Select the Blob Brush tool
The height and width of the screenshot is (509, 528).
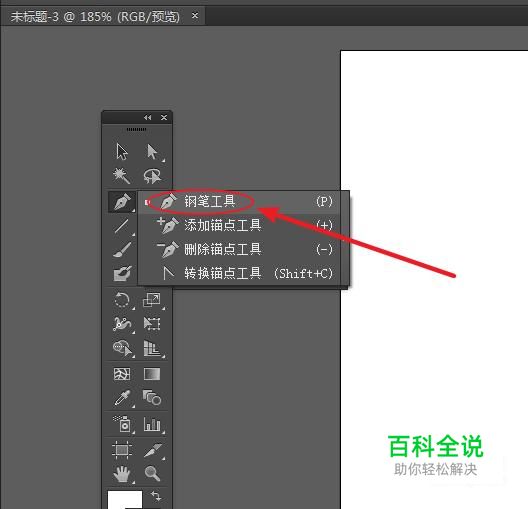pos(122,273)
